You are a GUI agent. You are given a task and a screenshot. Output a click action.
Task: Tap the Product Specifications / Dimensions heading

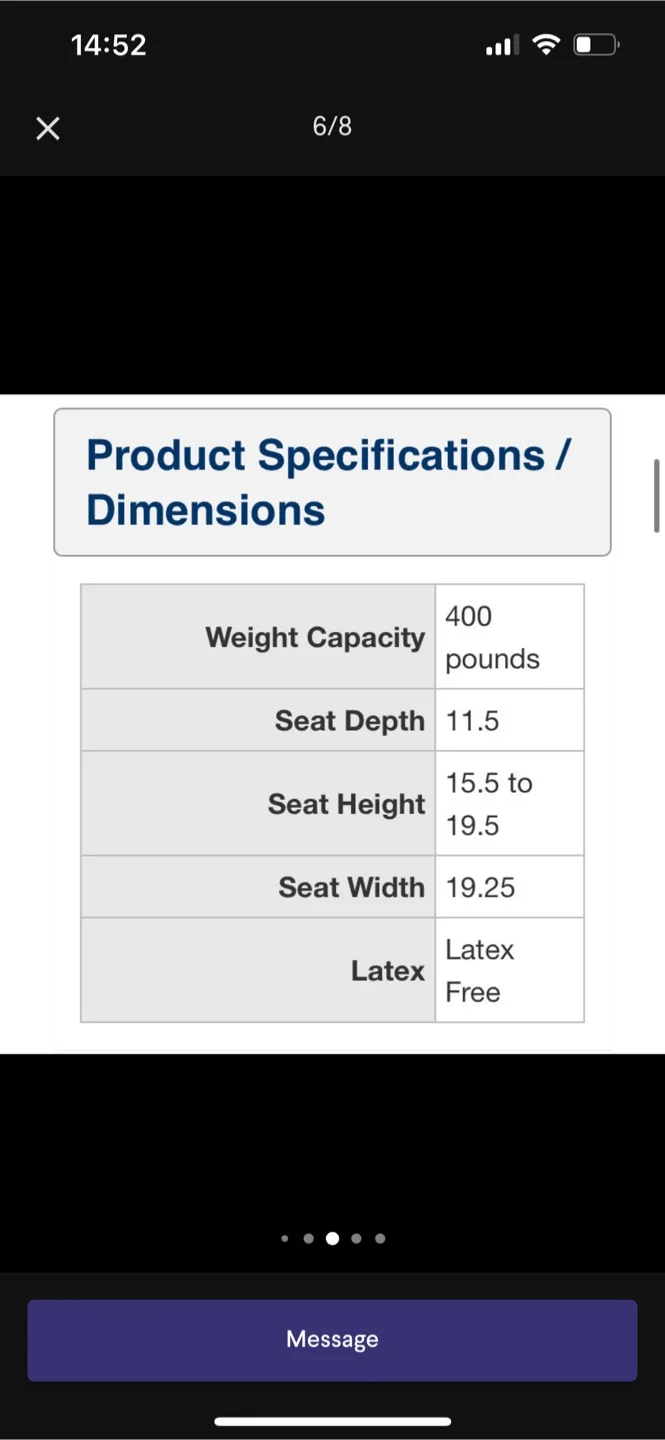[x=331, y=482]
